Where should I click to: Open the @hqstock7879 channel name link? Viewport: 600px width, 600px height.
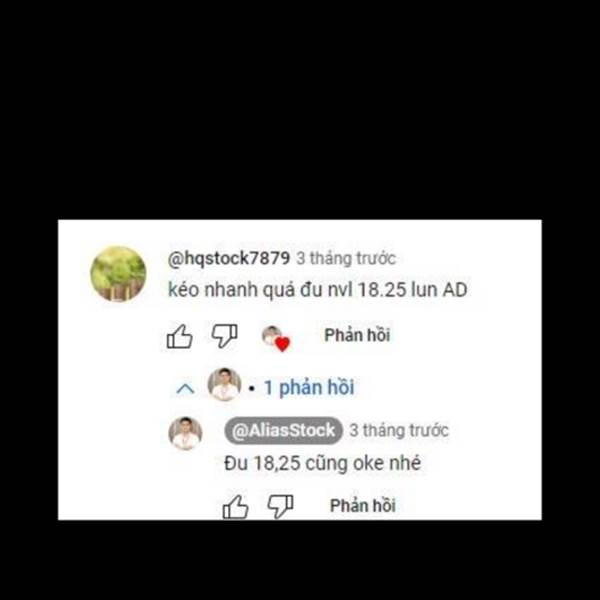[229, 258]
